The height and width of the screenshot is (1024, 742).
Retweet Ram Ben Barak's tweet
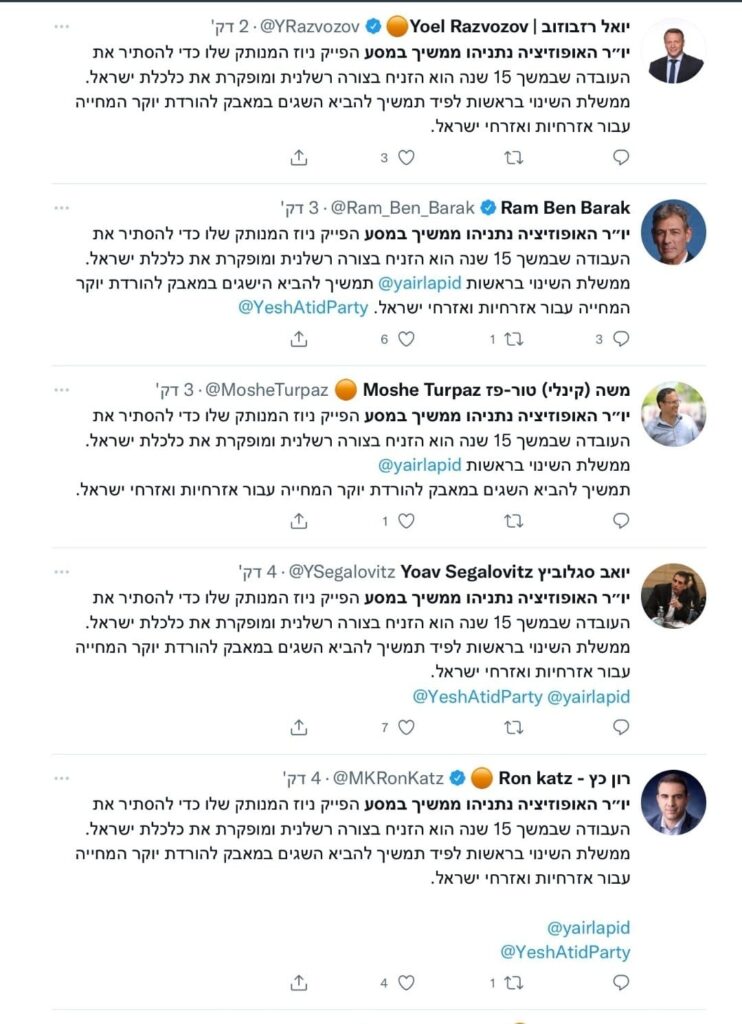tap(513, 341)
